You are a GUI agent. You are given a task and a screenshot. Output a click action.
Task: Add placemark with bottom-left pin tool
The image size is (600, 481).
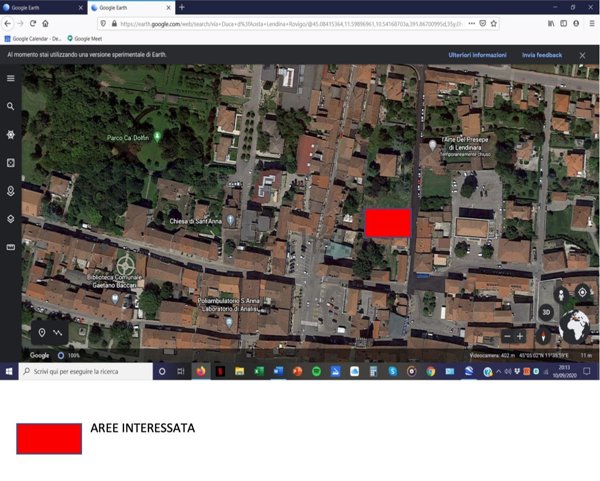(42, 333)
